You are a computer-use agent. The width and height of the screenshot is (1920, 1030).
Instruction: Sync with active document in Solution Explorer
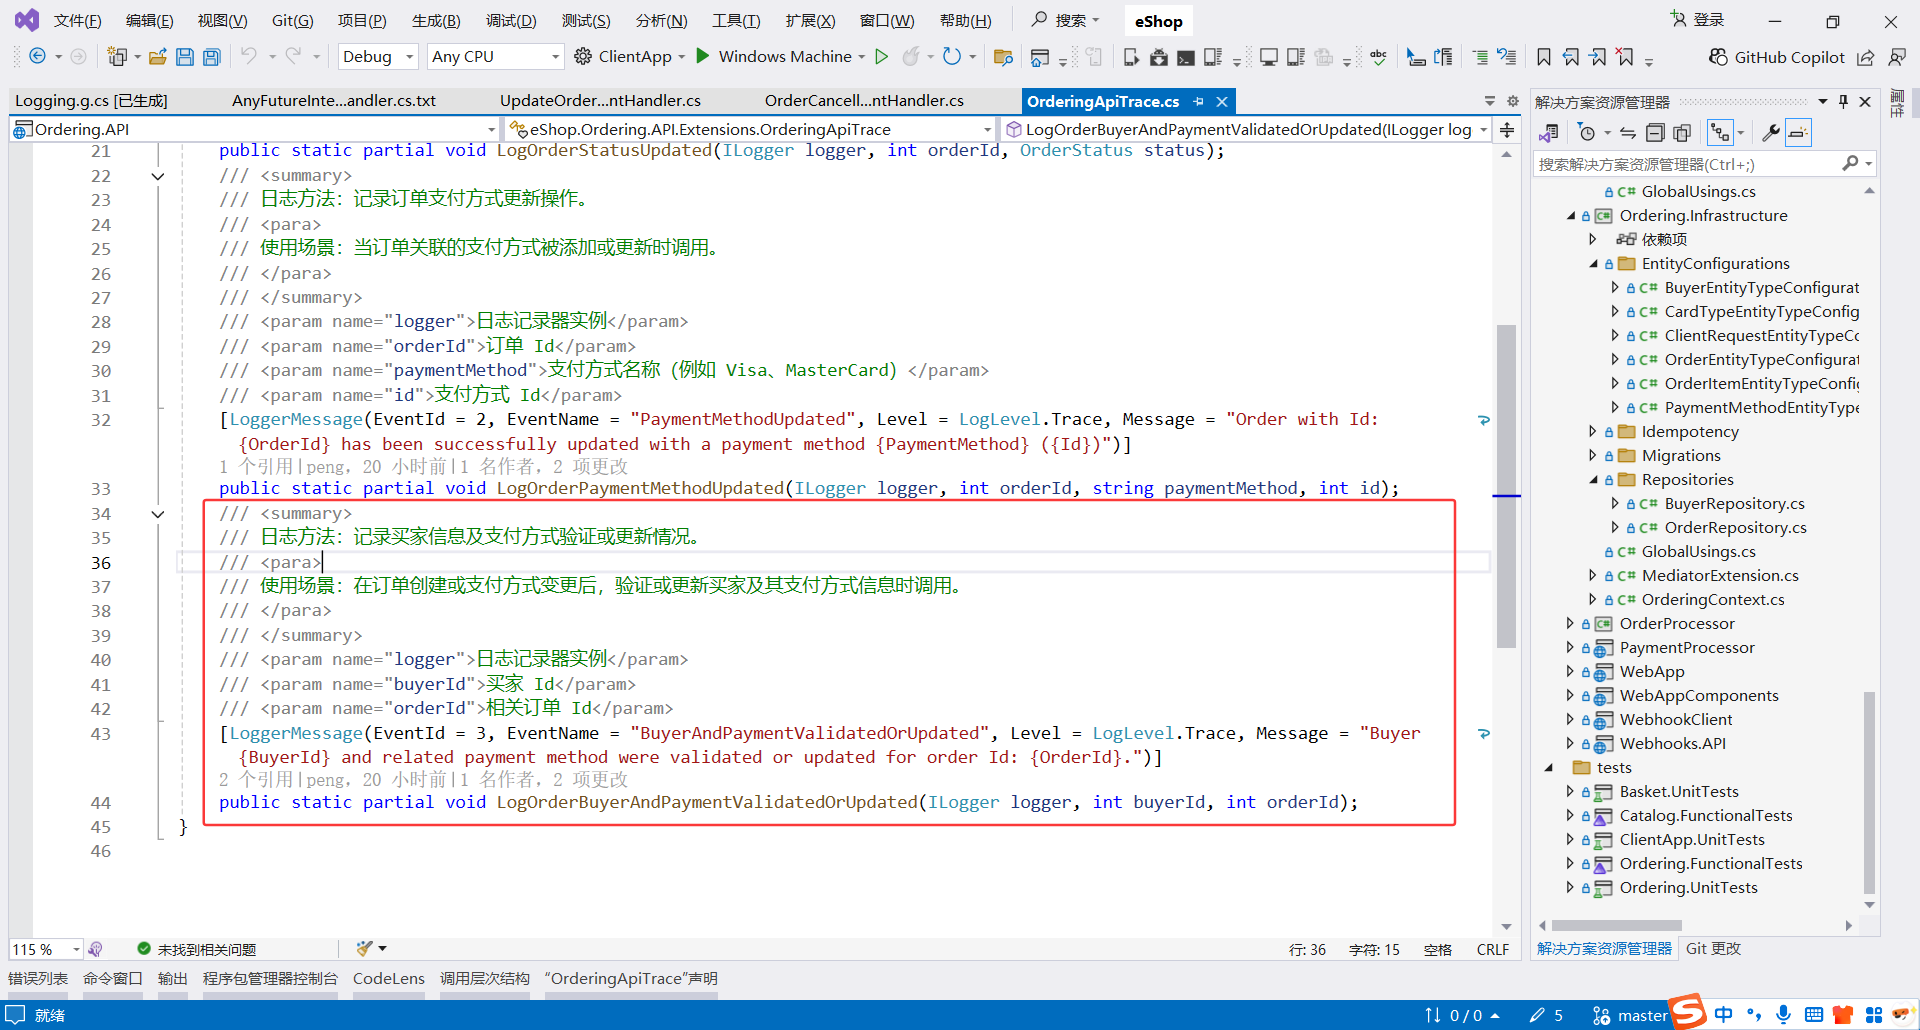point(1627,132)
